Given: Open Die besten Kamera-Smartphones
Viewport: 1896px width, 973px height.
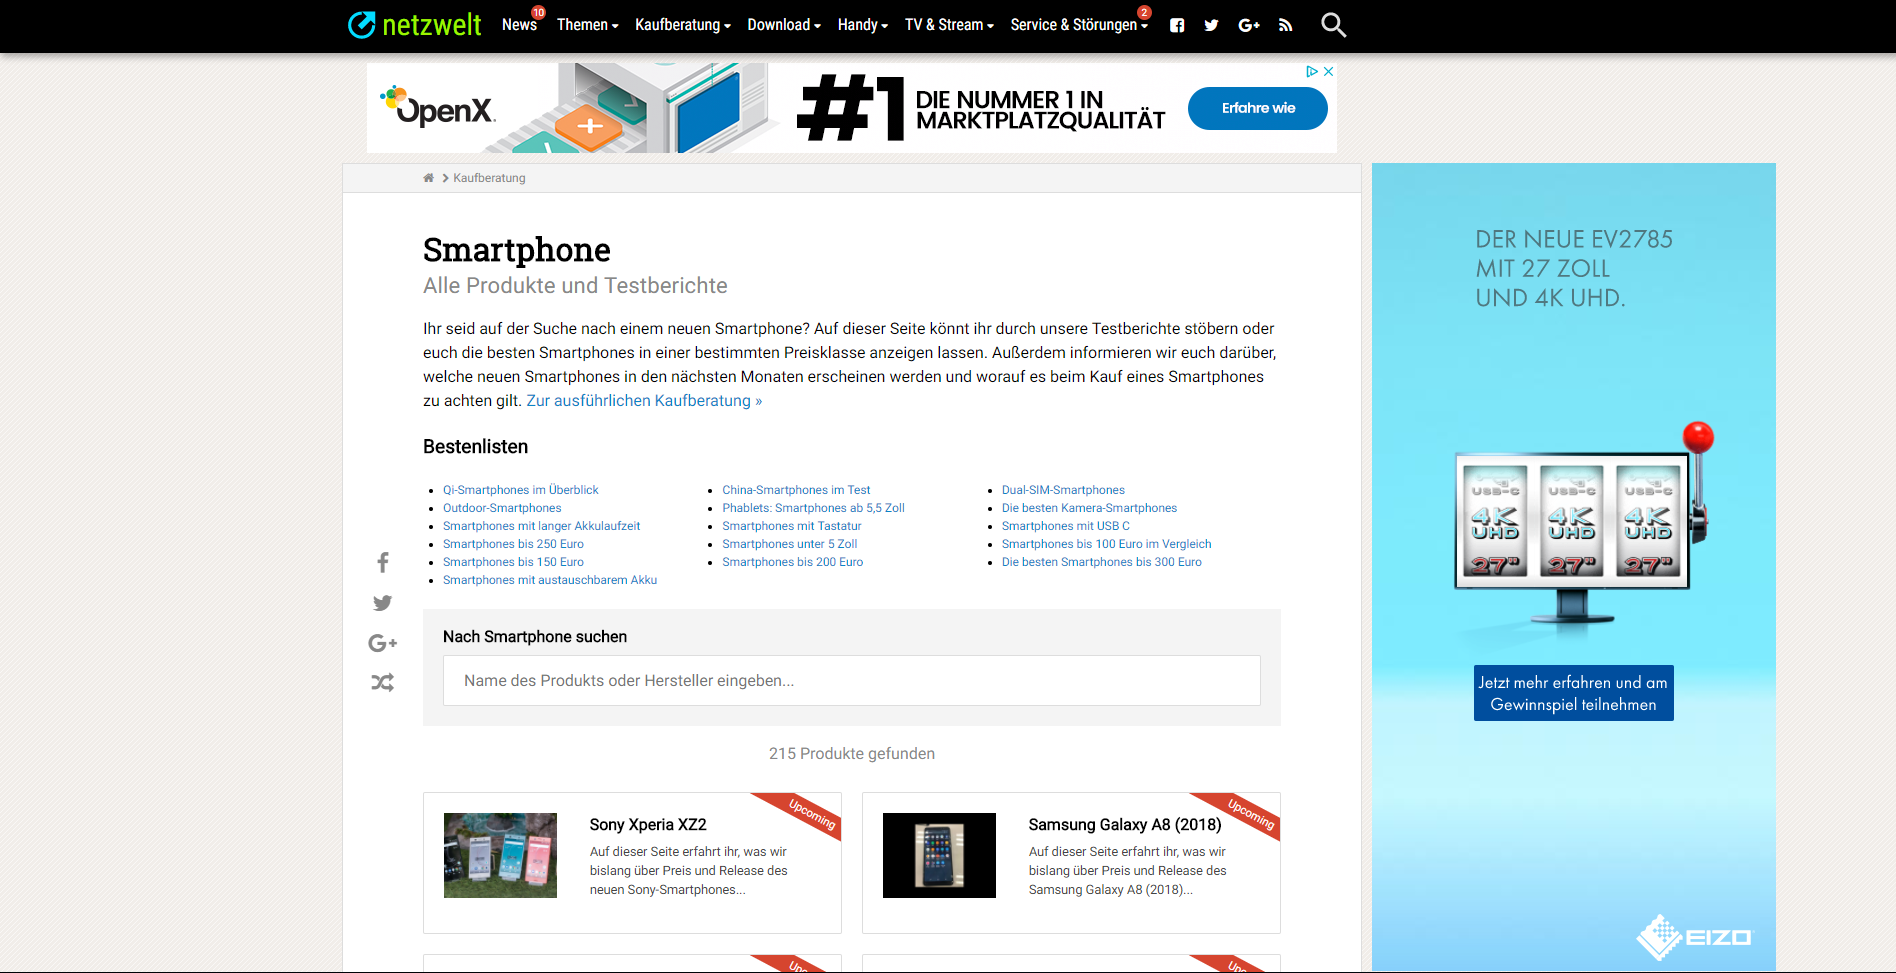Looking at the screenshot, I should [x=1089, y=508].
